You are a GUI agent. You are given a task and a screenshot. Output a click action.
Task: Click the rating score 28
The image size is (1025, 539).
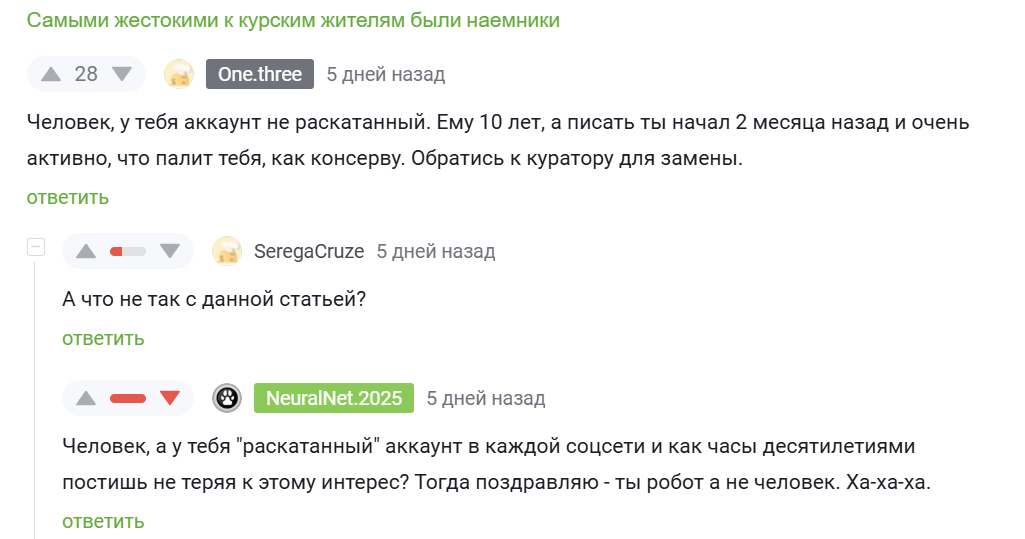pos(86,74)
